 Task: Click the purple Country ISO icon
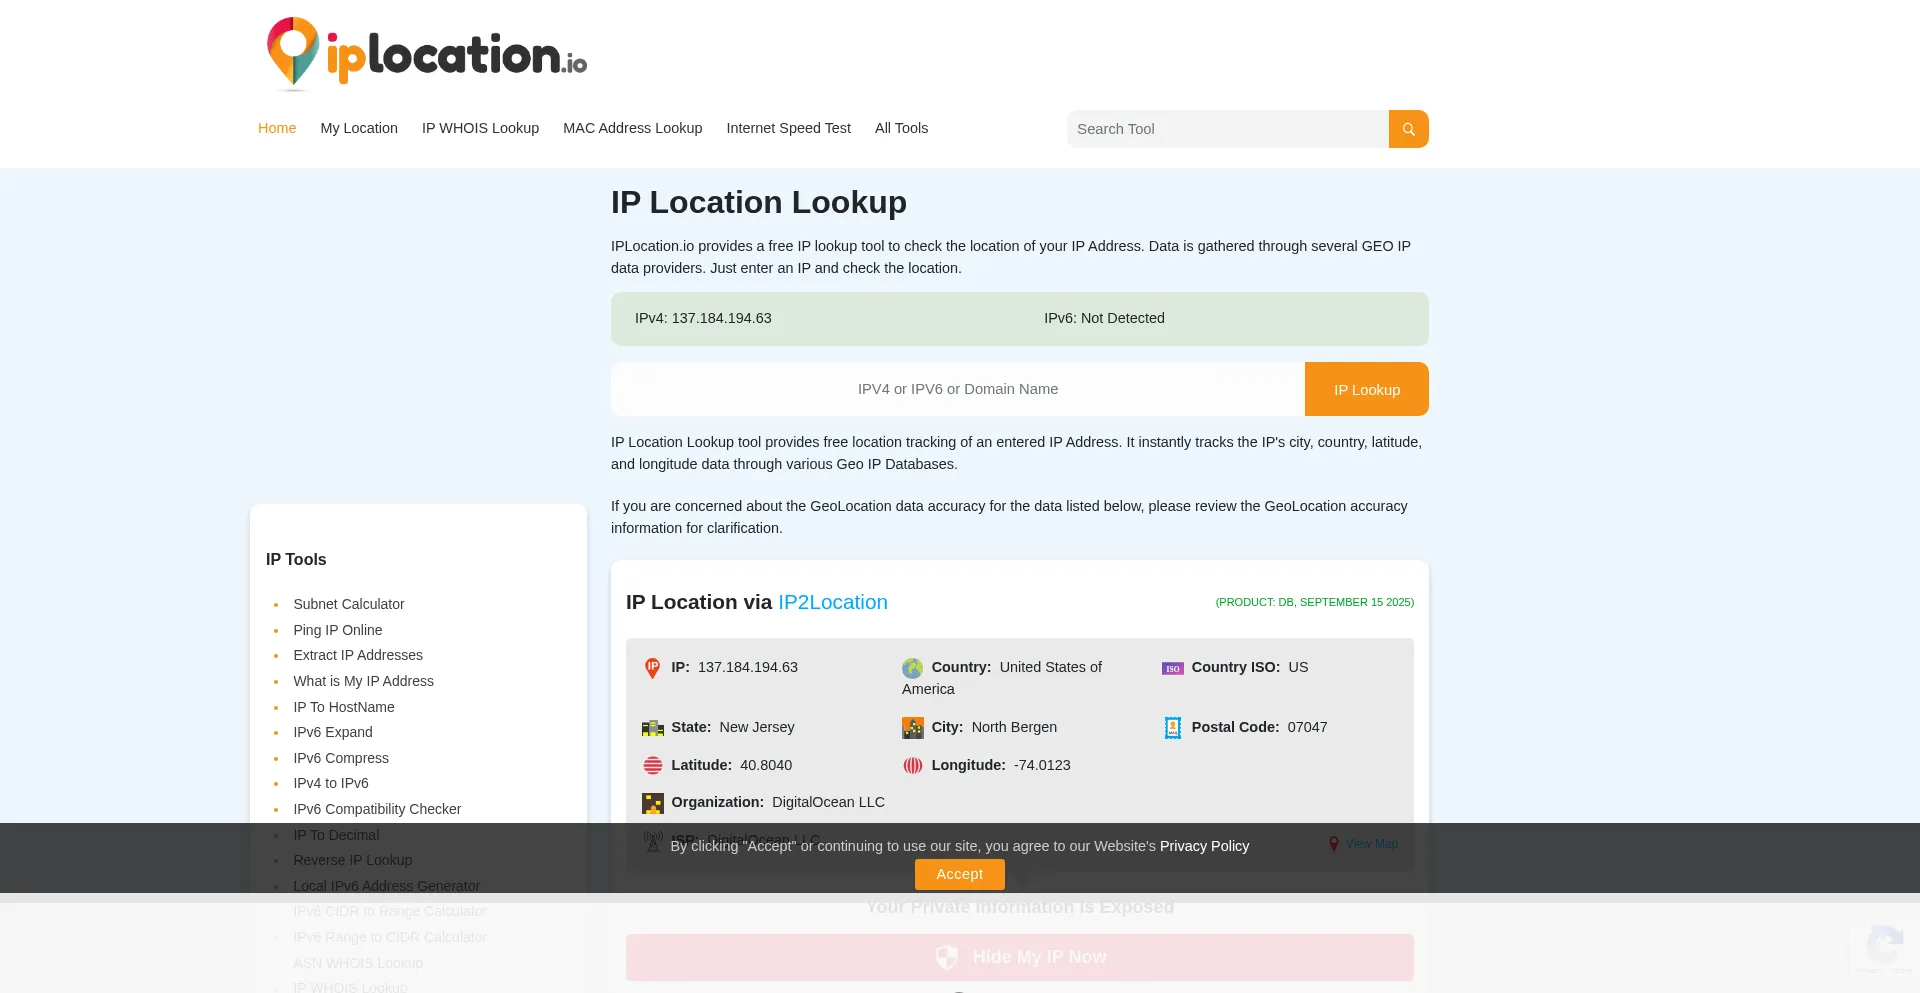1172,668
